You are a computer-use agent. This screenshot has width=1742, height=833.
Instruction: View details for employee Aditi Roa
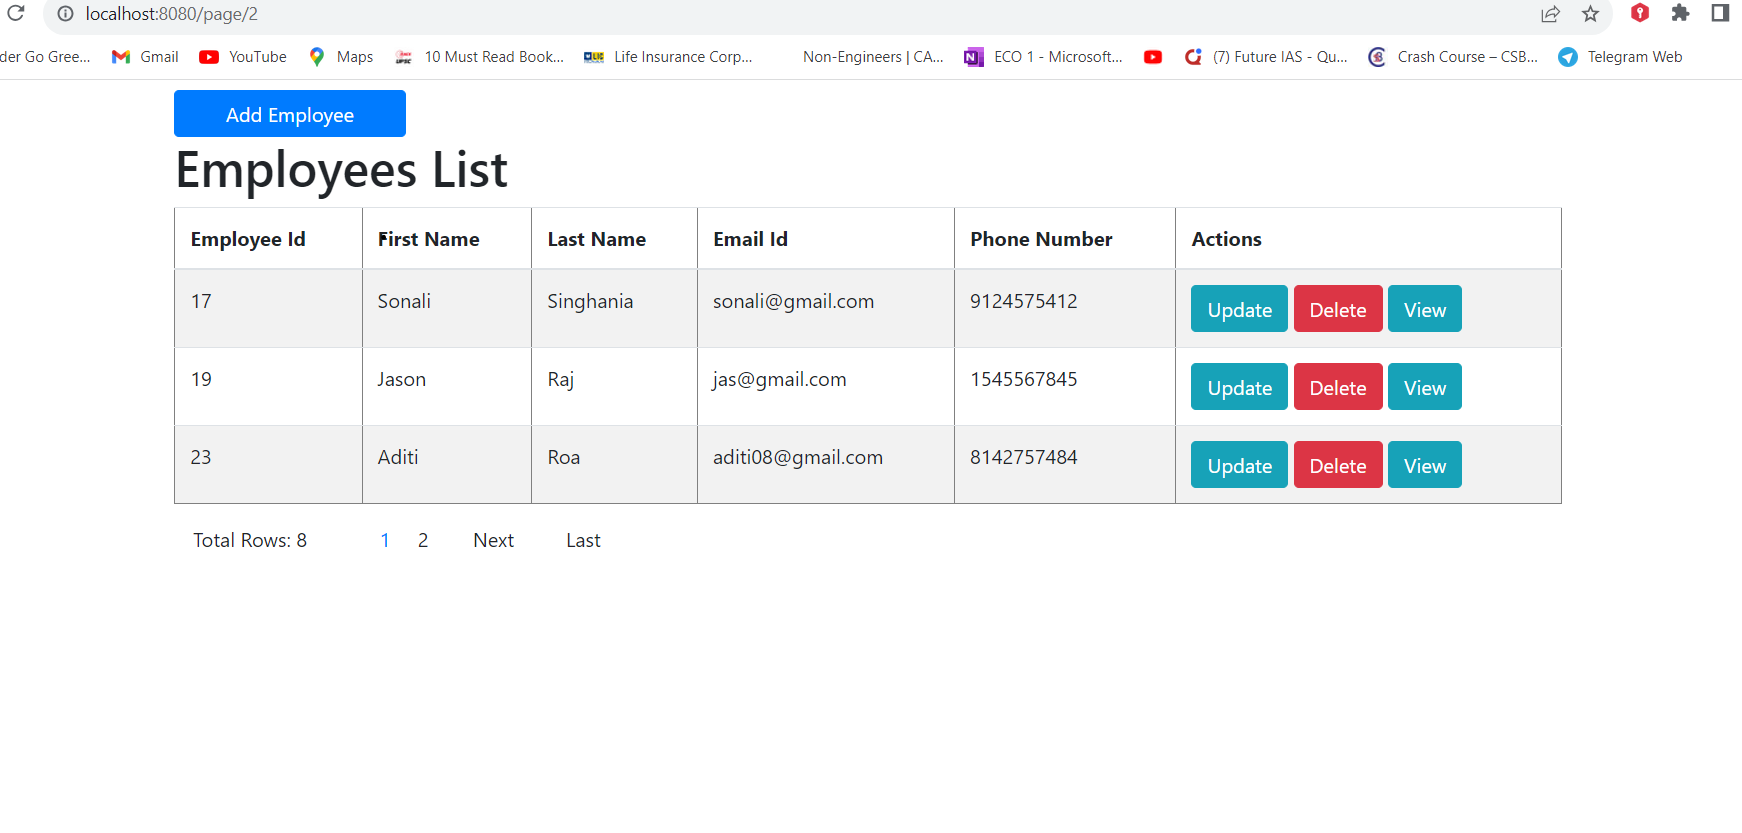(1425, 465)
